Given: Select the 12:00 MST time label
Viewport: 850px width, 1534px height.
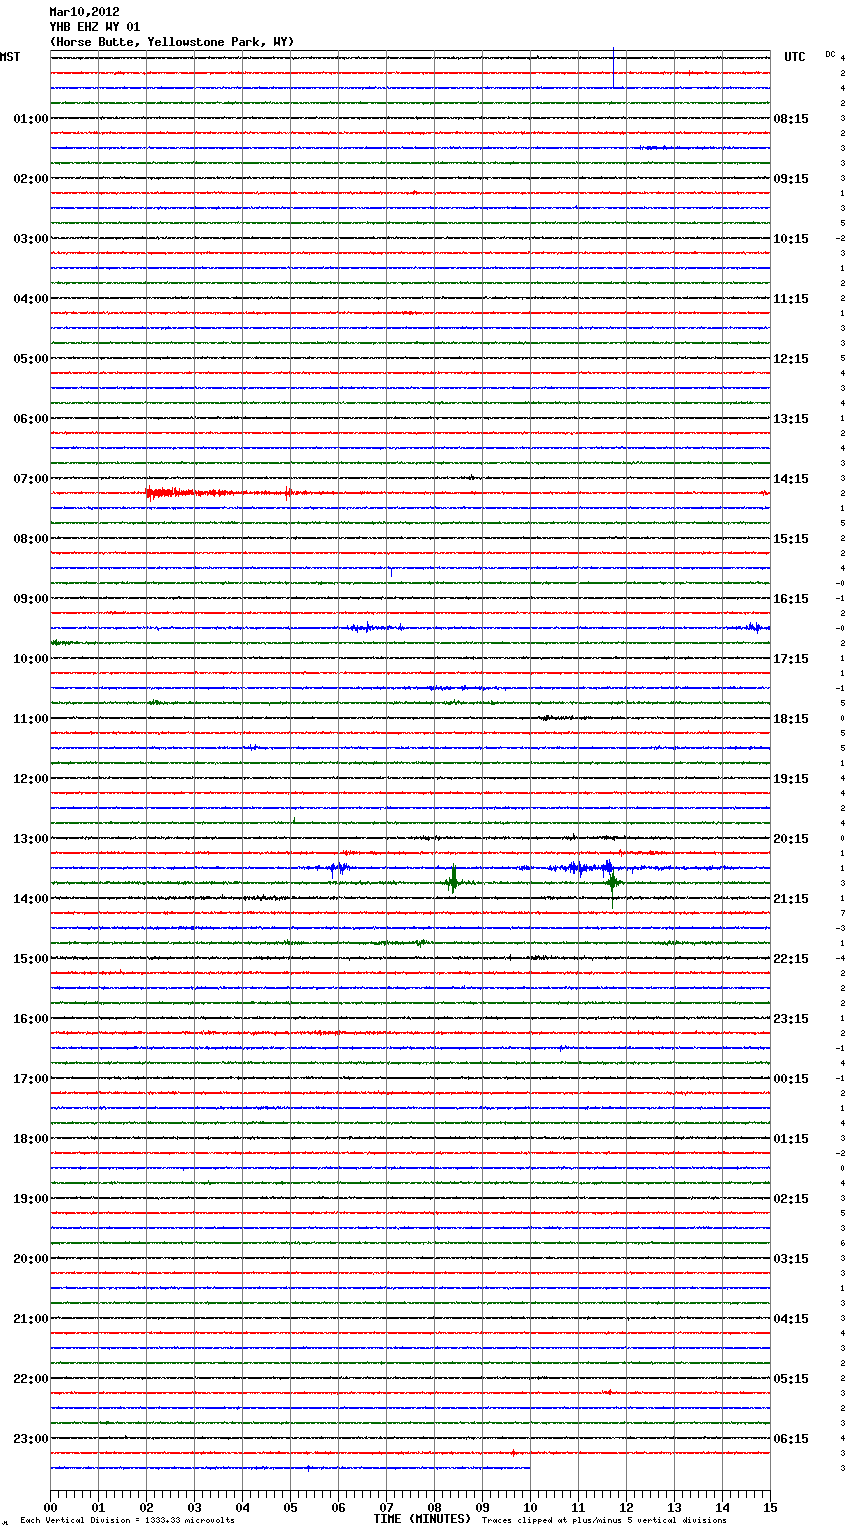Looking at the screenshot, I should 31,779.
